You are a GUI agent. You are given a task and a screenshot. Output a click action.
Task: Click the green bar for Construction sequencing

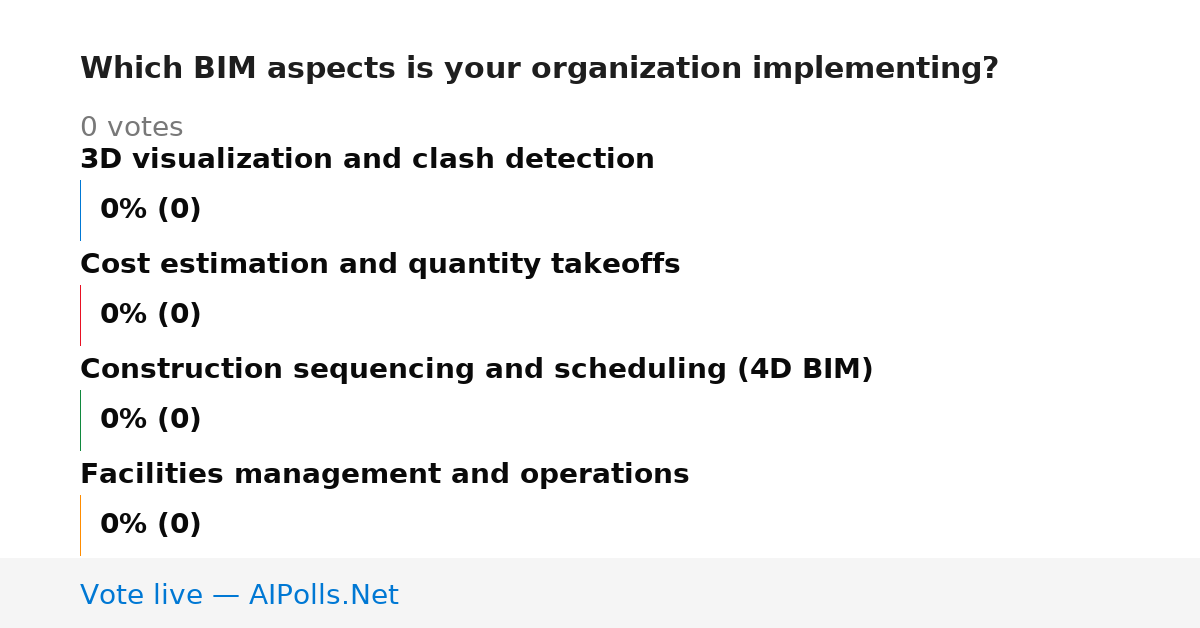point(80,420)
